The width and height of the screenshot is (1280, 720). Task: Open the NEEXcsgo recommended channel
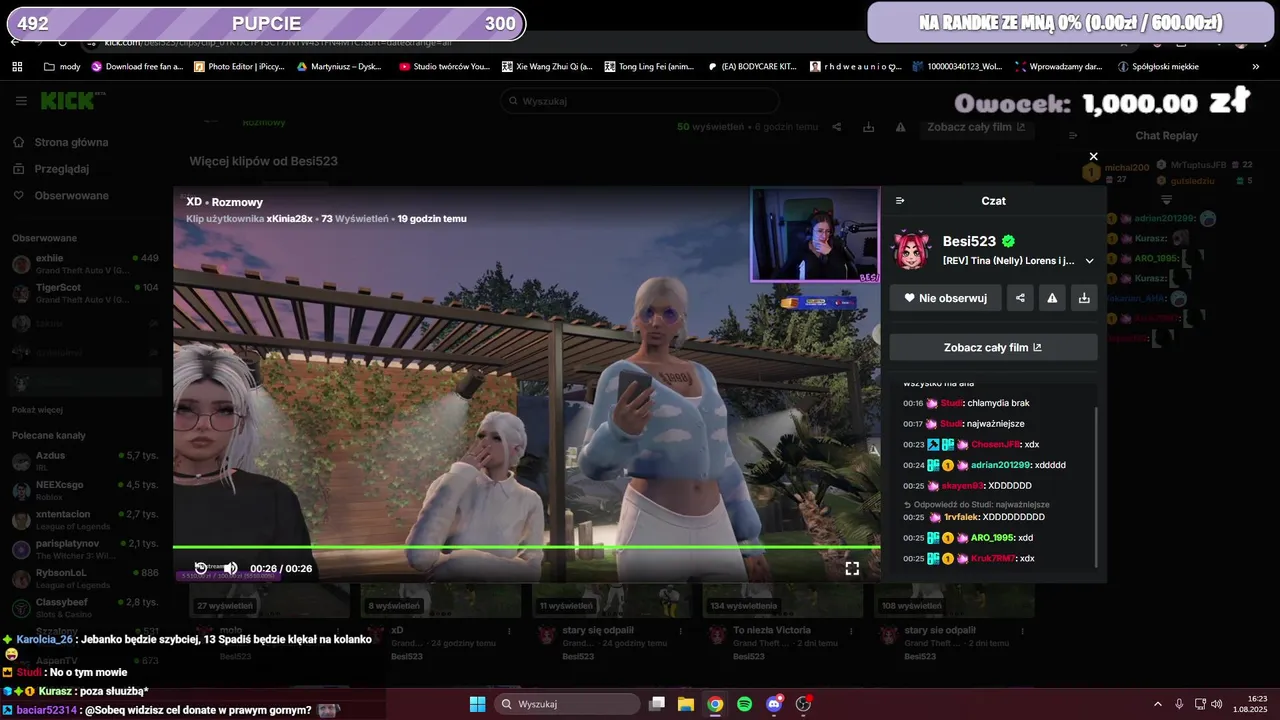point(84,491)
